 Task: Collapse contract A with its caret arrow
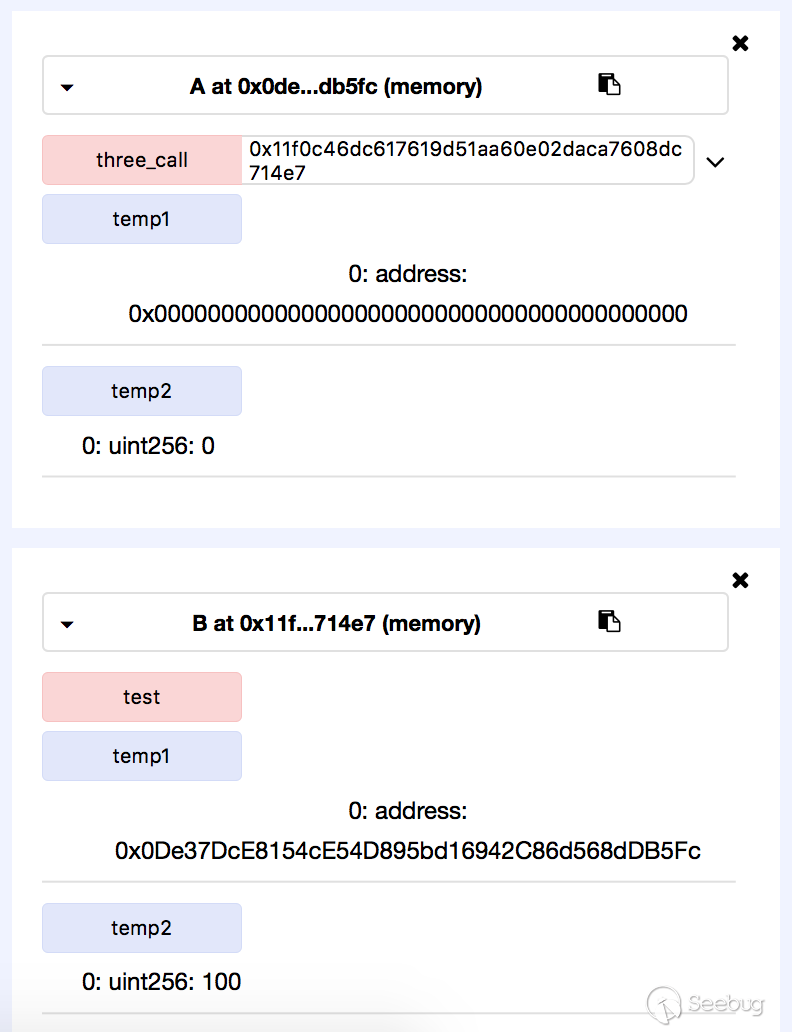tap(67, 87)
